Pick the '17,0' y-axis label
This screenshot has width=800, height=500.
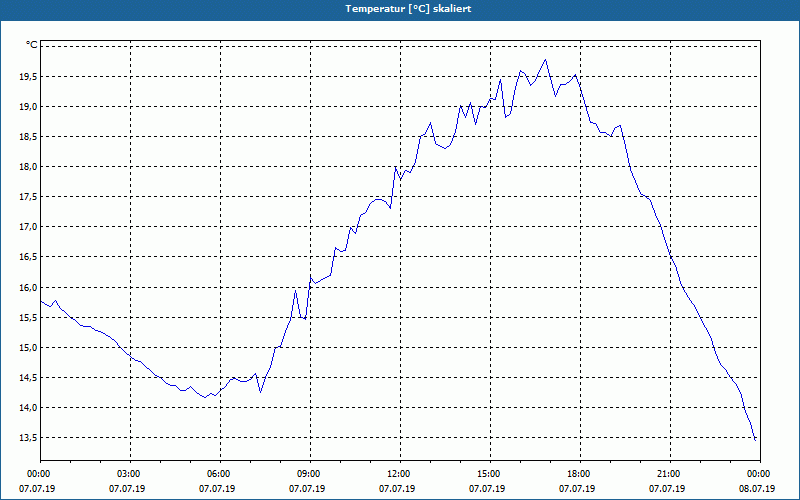(x=28, y=227)
